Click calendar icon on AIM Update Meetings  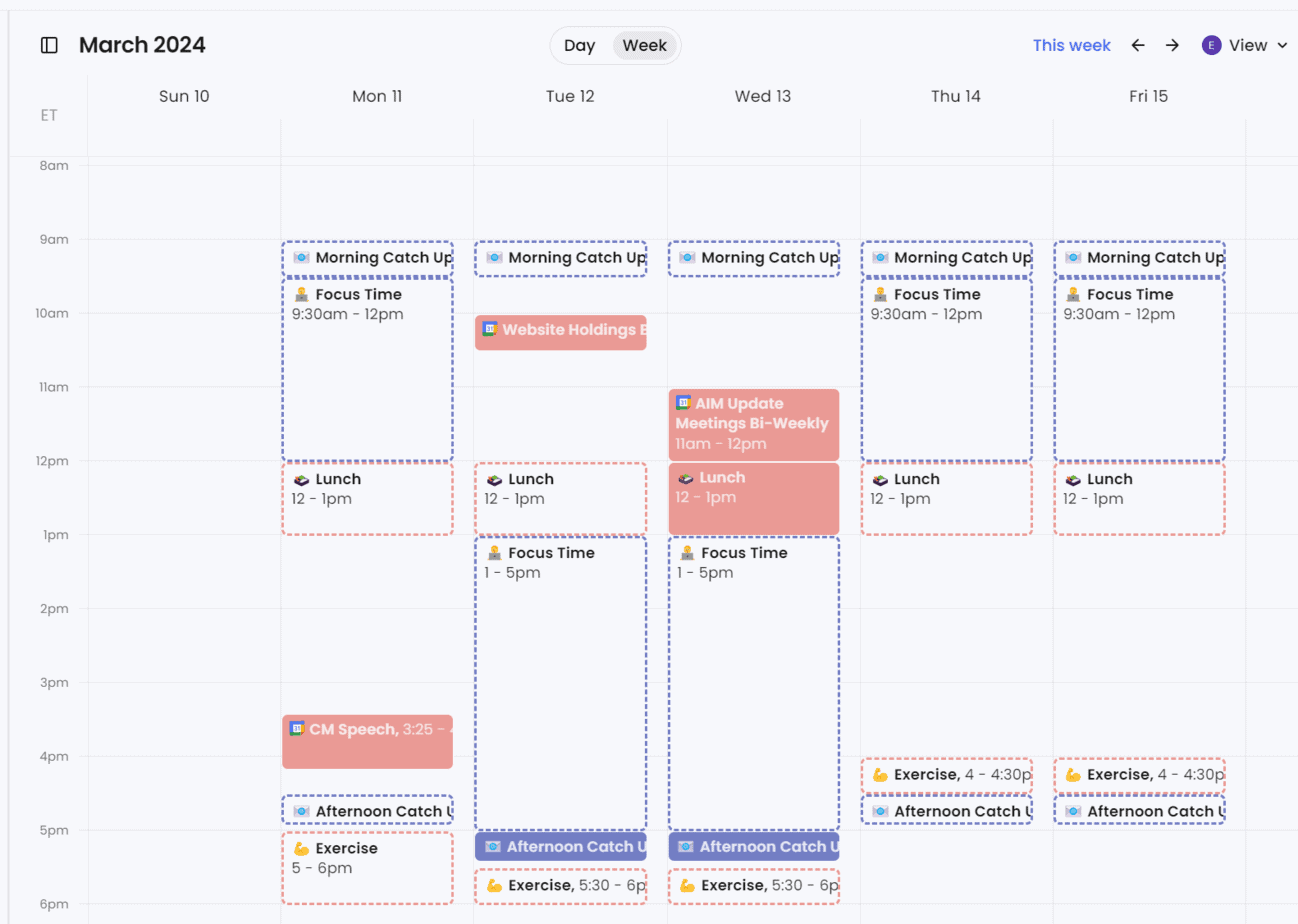pyautogui.click(x=683, y=403)
